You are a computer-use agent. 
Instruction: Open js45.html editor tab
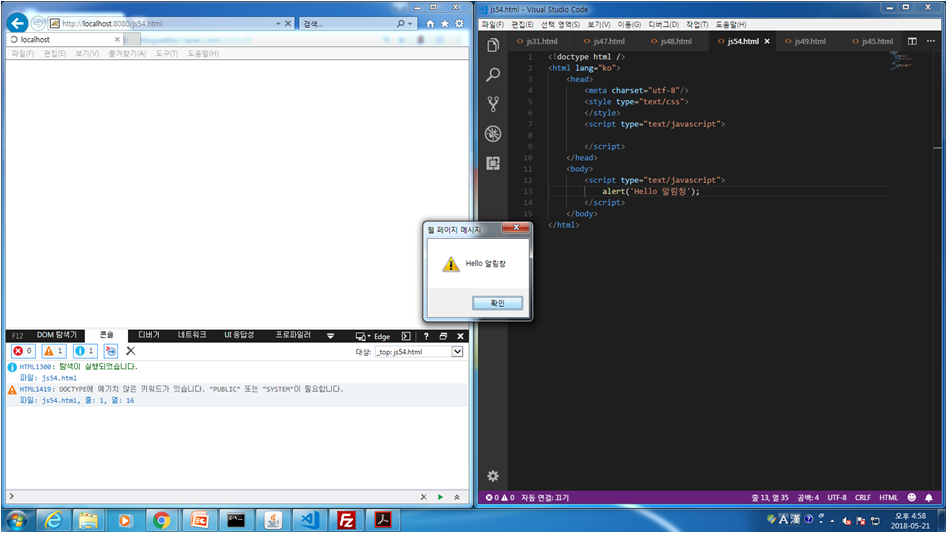pos(872,41)
